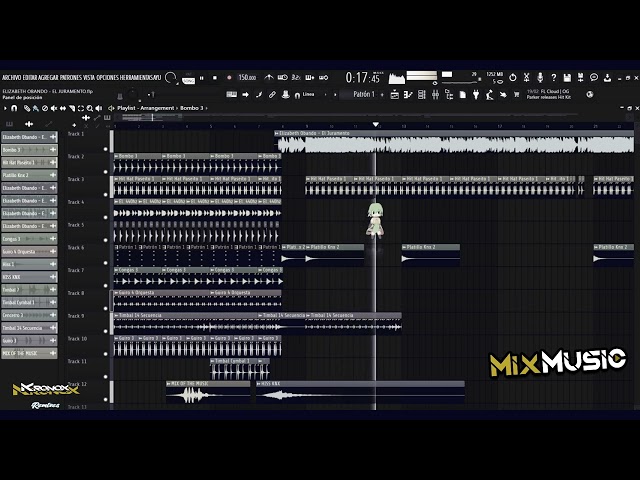Select Congas 3 in picker list

(x=29, y=239)
